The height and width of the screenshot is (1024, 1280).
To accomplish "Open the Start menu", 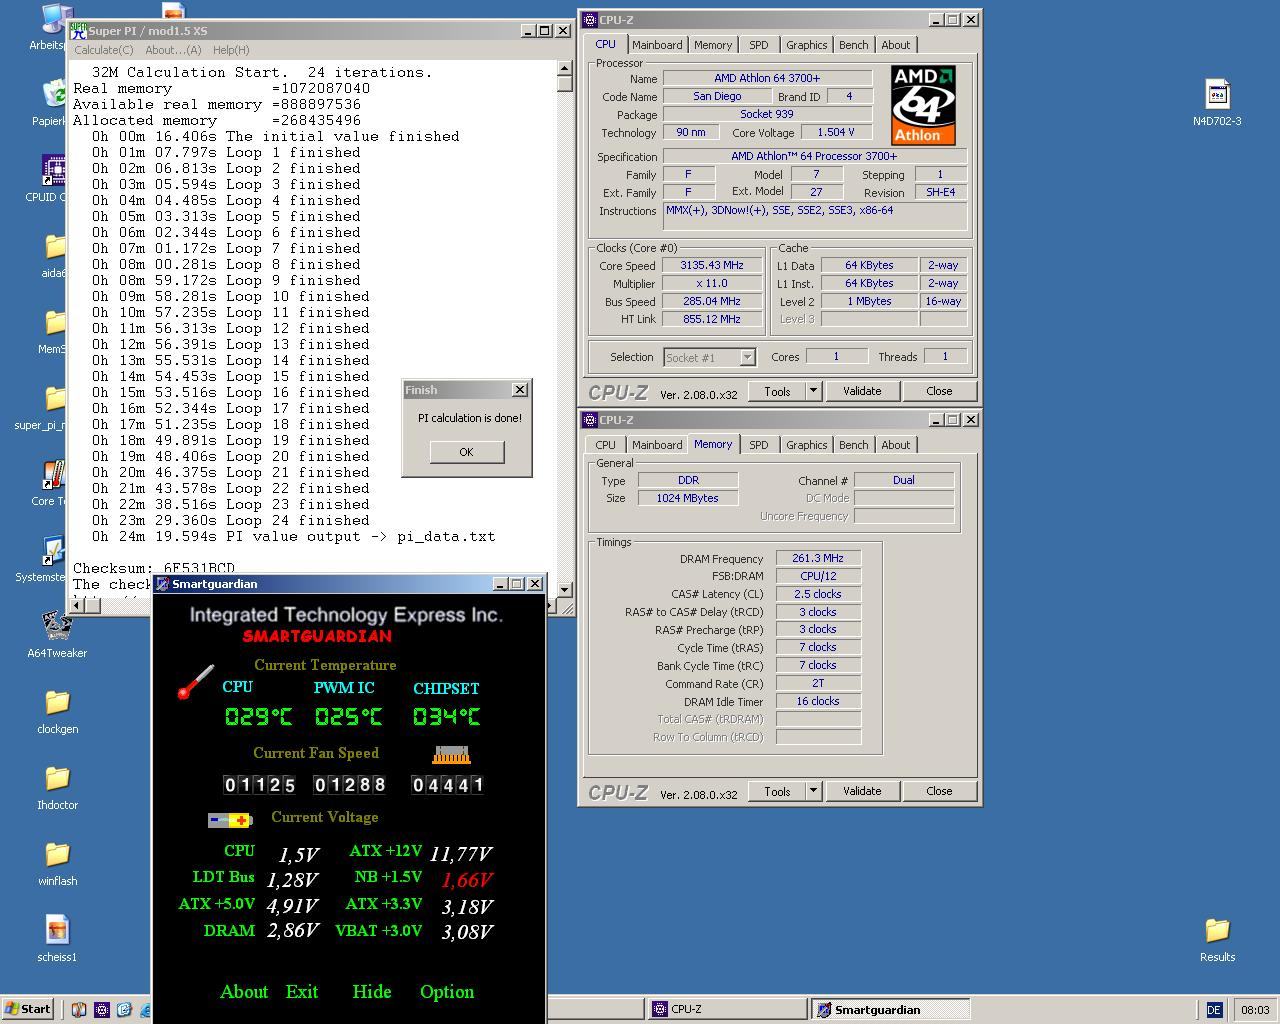I will (28, 1009).
